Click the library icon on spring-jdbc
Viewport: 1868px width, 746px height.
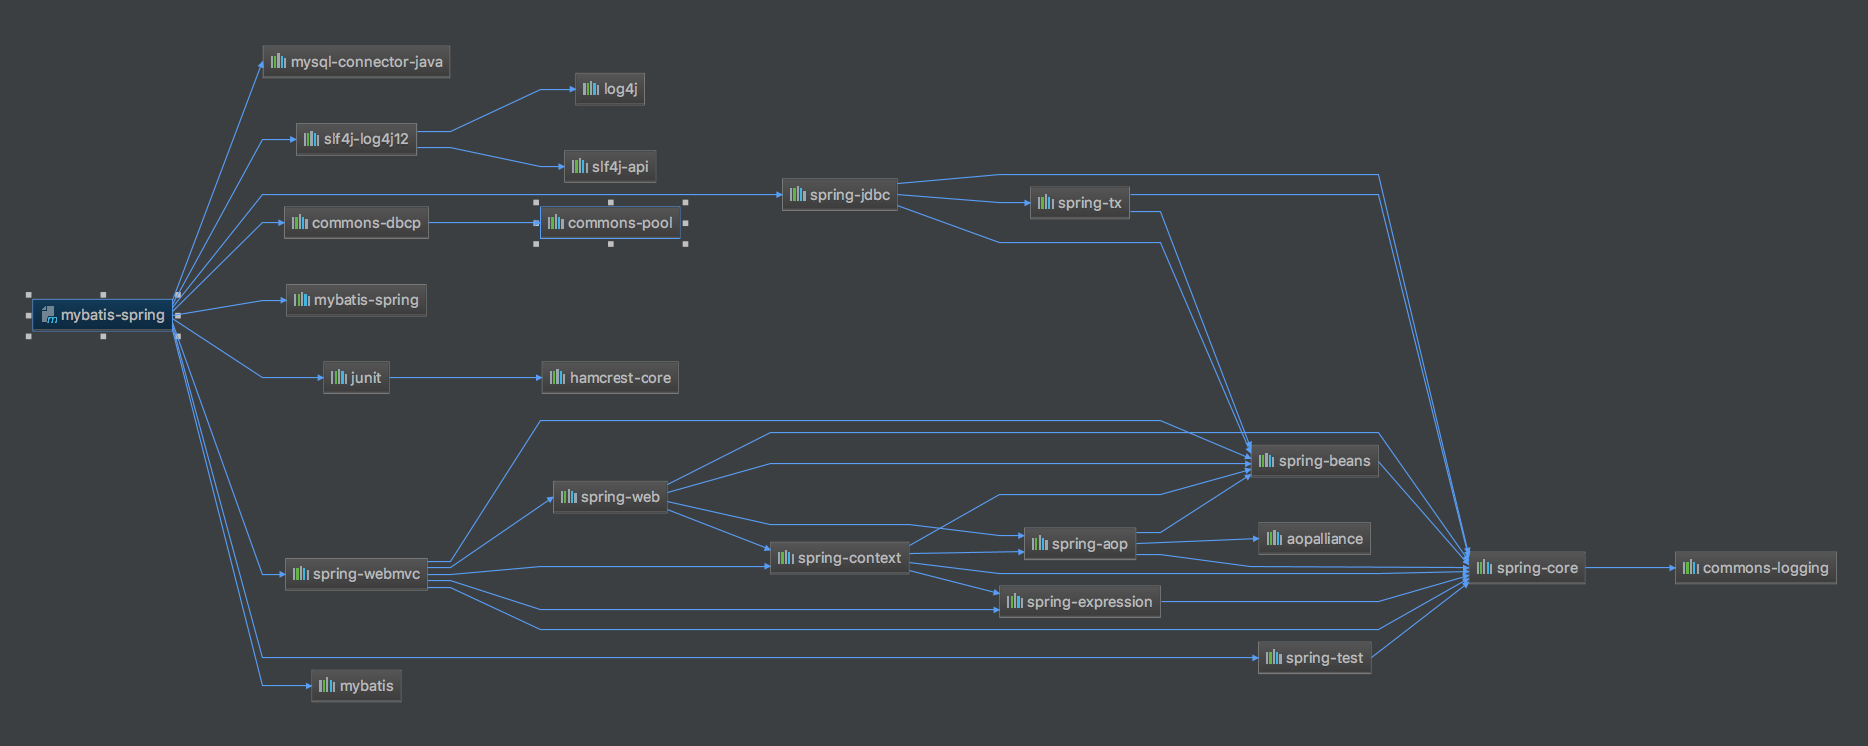pos(797,195)
